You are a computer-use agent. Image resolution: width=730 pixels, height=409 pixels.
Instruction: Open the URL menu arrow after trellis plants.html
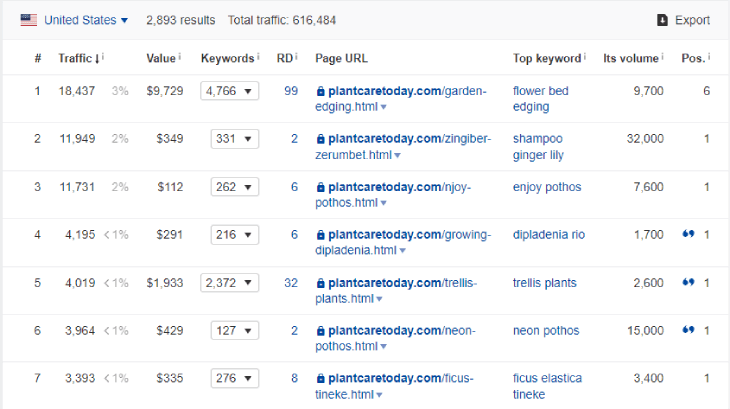[x=379, y=299]
